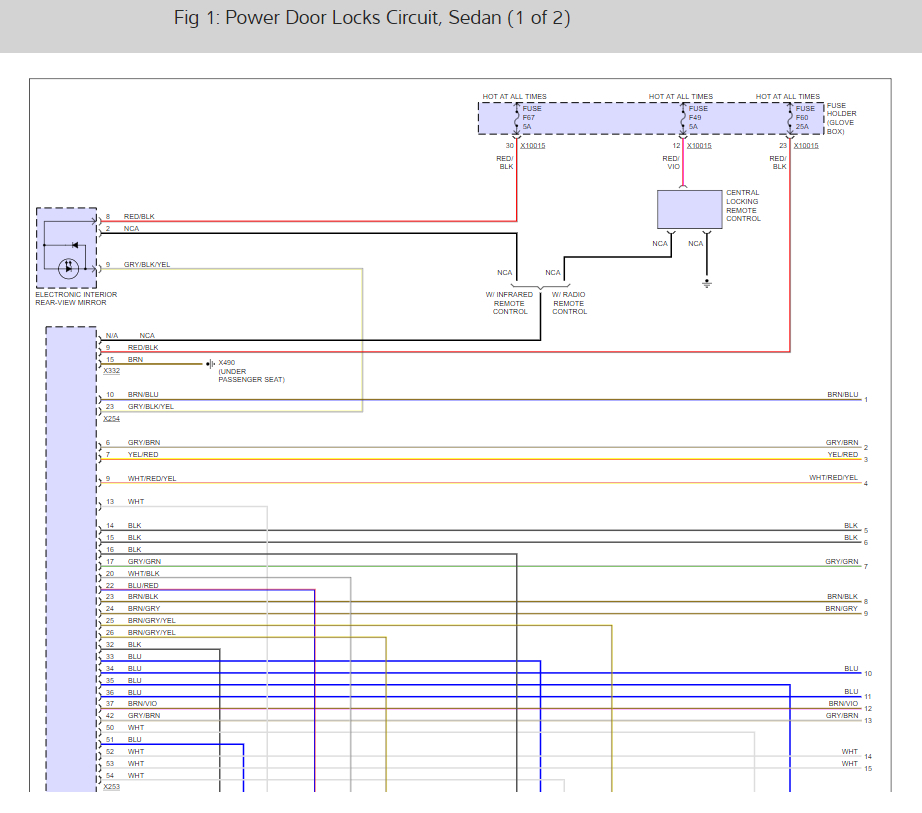Open the X10015 connector link at pin 12
The width and height of the screenshot is (922, 813).
[x=698, y=146]
